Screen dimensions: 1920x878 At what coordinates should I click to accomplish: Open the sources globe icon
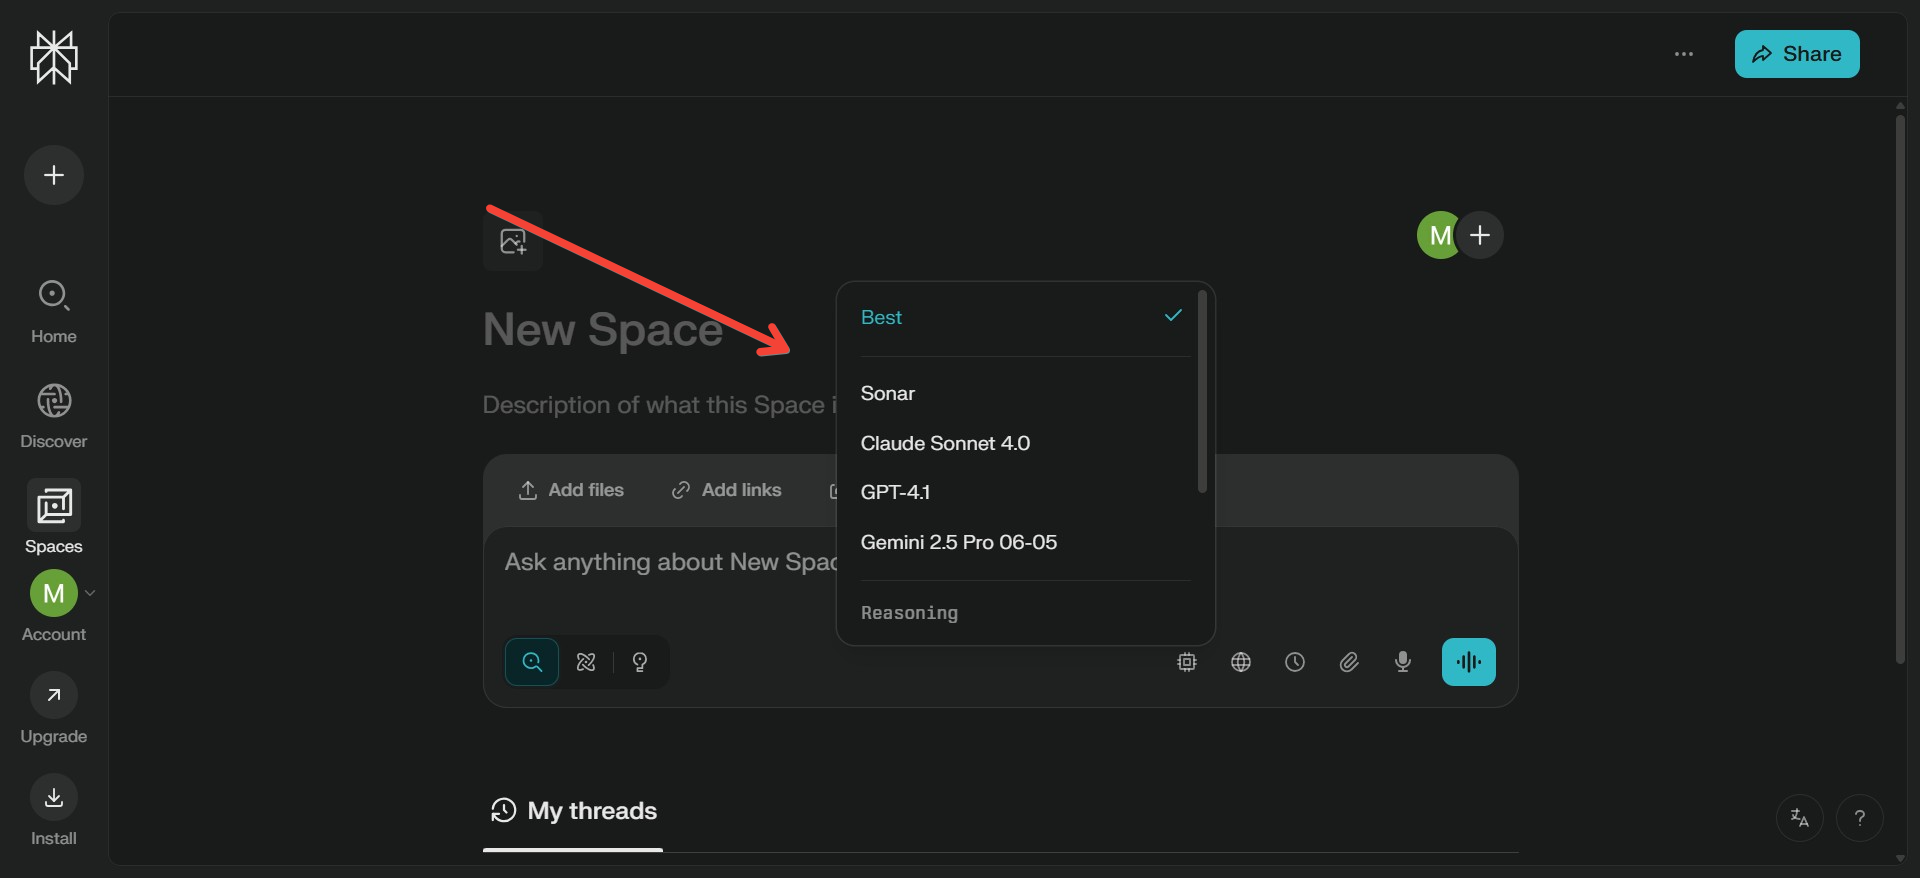(x=1241, y=662)
